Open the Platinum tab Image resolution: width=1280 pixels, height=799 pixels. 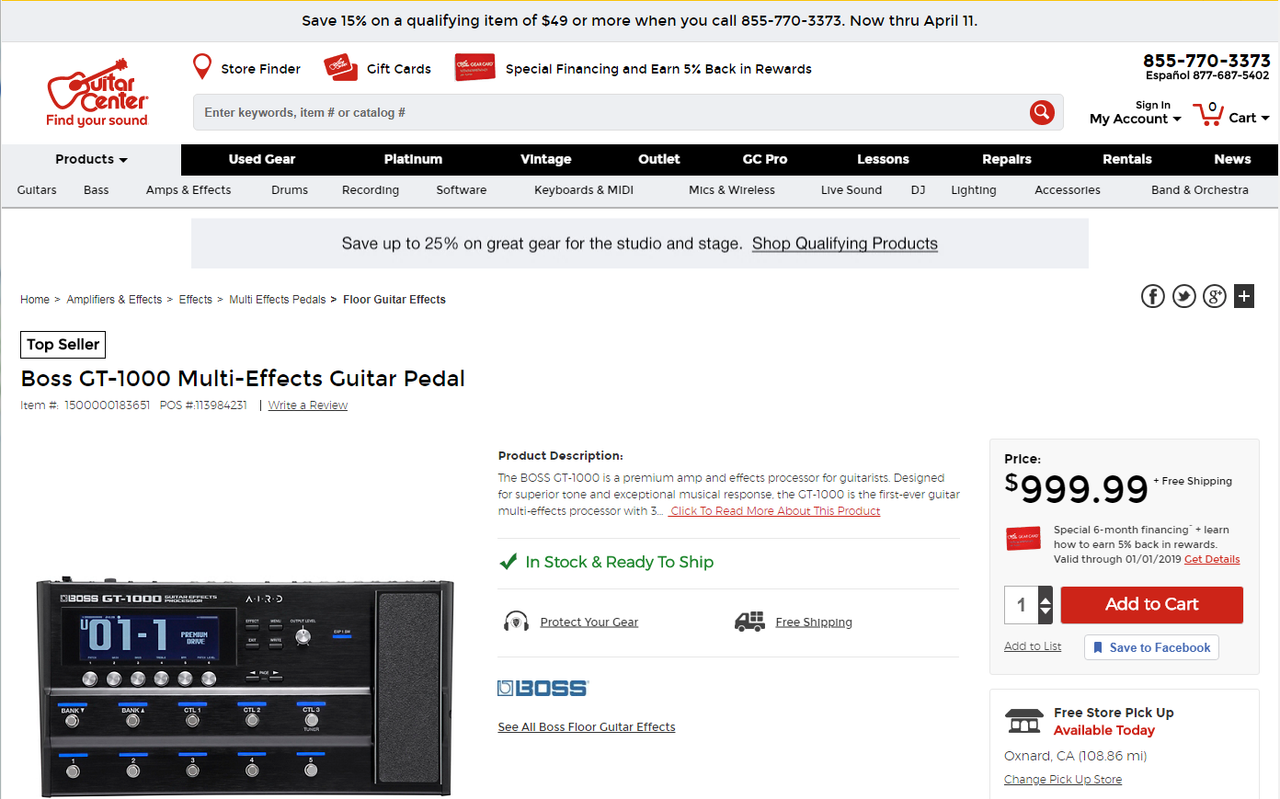[413, 159]
